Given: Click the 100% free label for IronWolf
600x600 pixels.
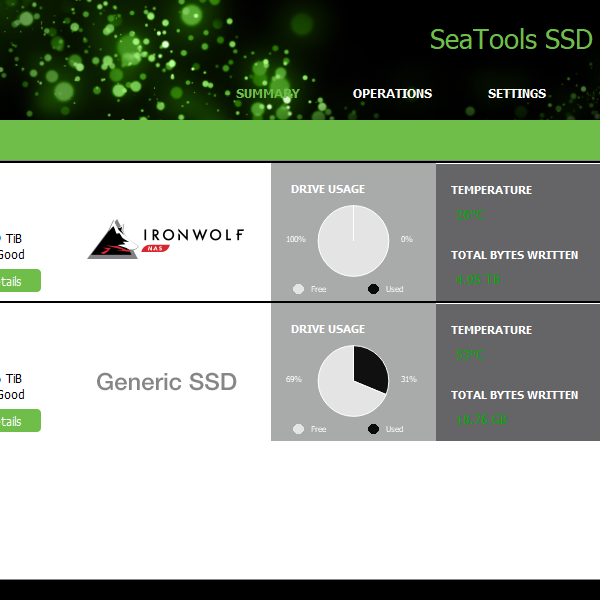Looking at the screenshot, I should 296,239.
